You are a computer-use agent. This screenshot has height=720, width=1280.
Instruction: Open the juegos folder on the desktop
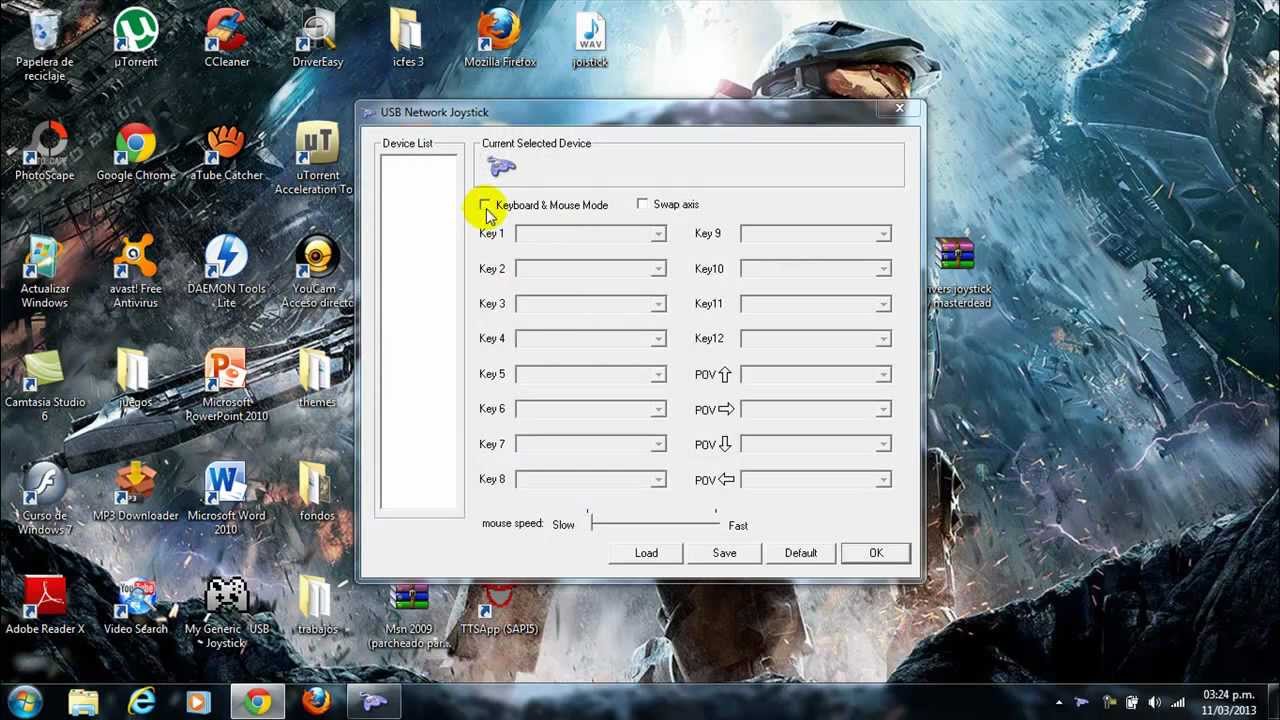click(135, 378)
